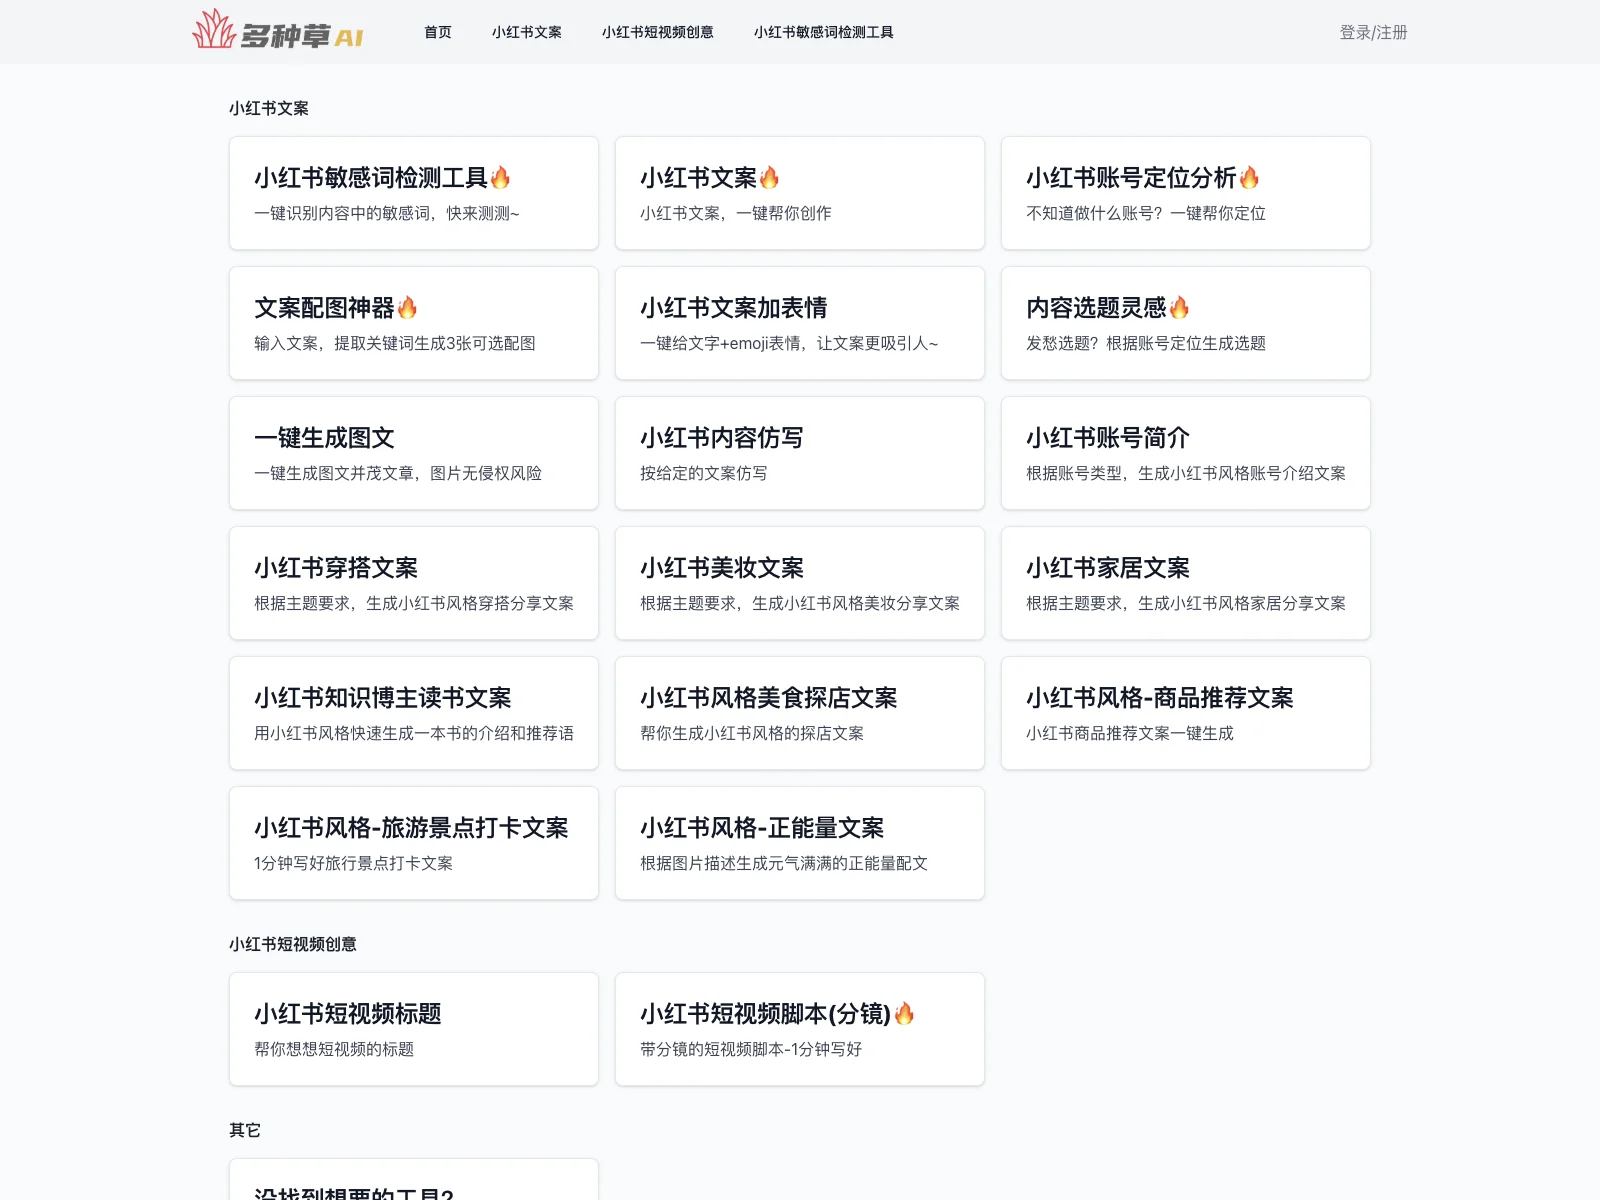Click text 不知道做什么账号？一键帮你定位
Viewport: 1600px width, 1200px height.
click(x=1146, y=213)
